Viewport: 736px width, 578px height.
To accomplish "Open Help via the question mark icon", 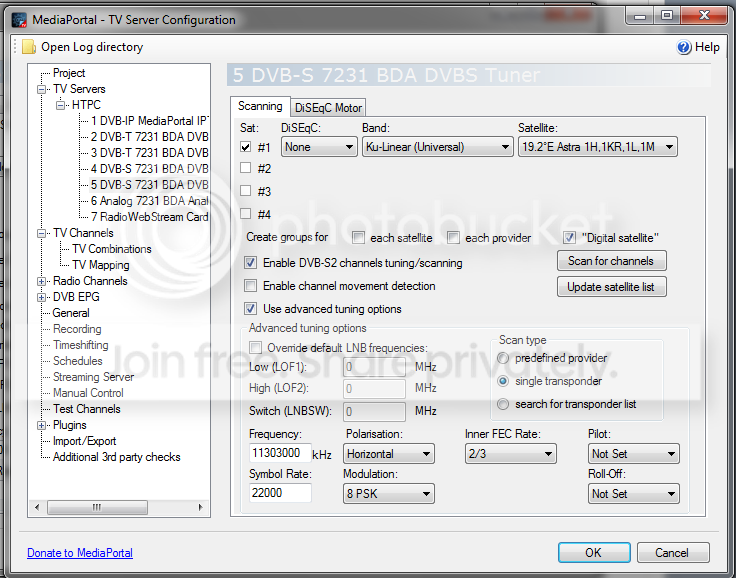I will point(683,47).
